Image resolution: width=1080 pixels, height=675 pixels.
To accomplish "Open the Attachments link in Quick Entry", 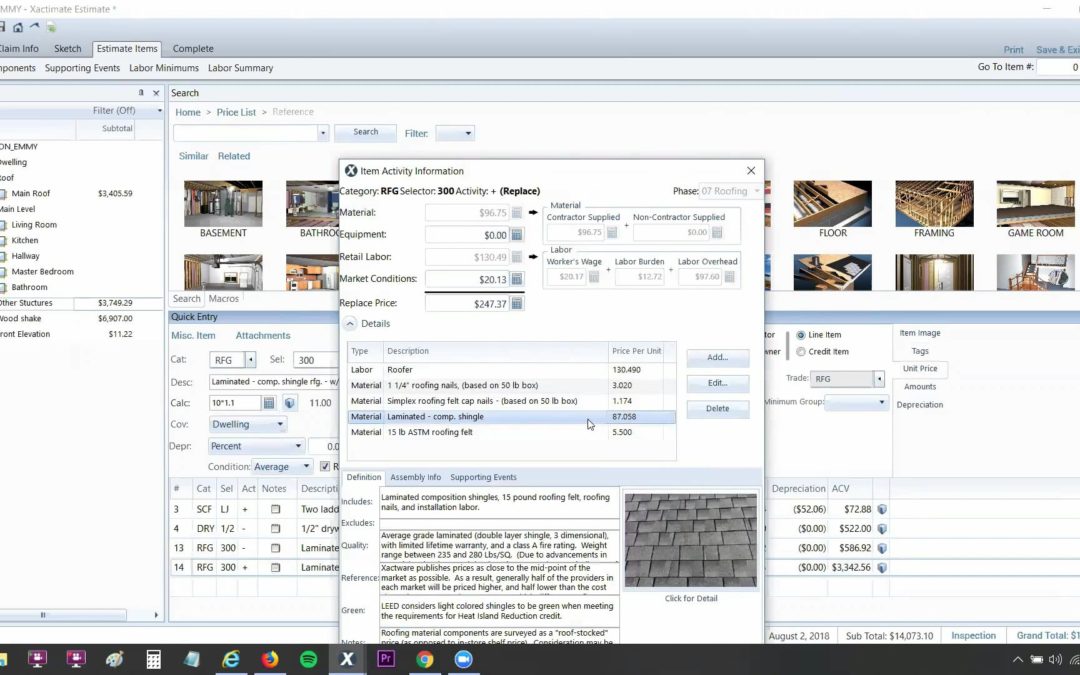I will [262, 335].
